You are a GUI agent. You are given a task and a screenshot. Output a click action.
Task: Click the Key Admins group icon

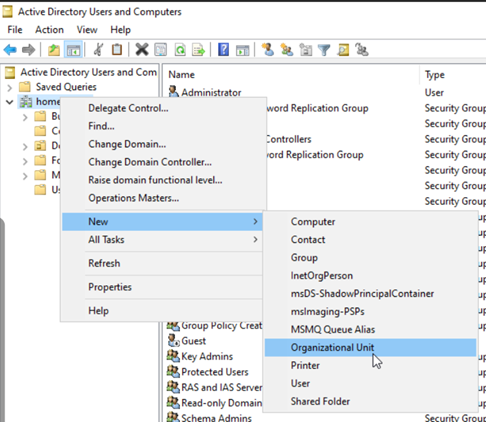(x=173, y=356)
